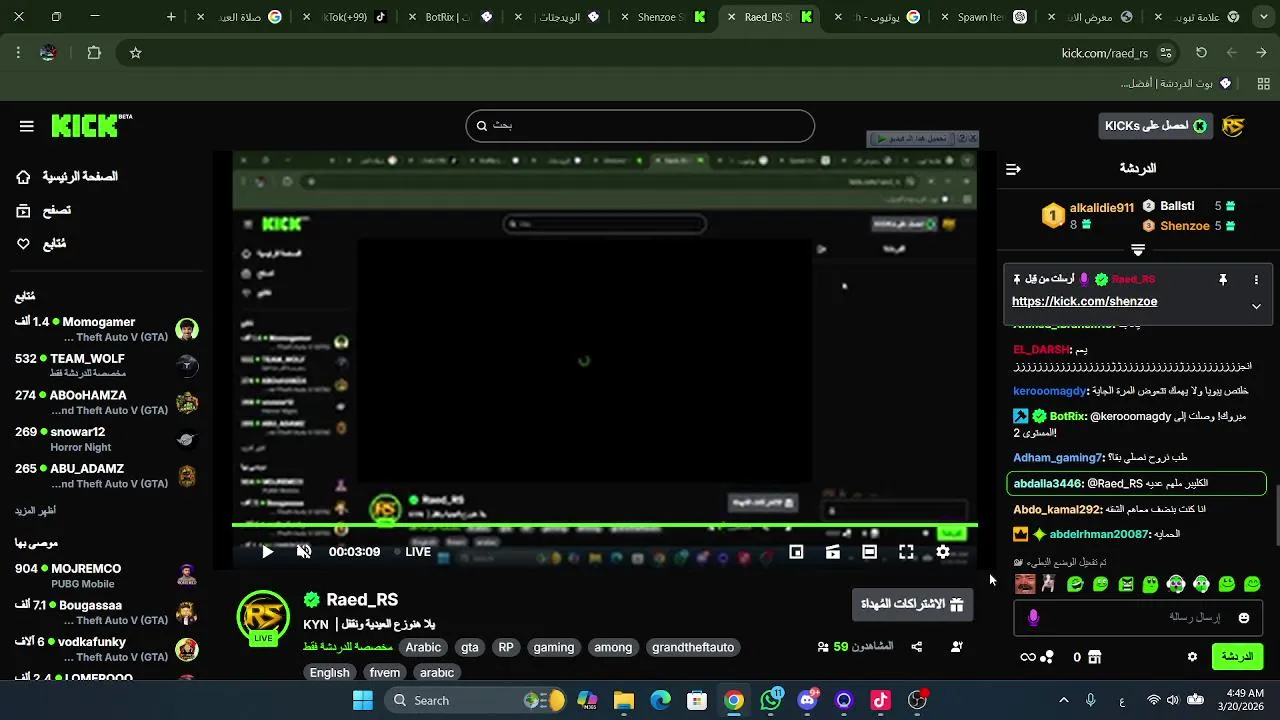Open the RS profile avatar menu

(x=1233, y=126)
